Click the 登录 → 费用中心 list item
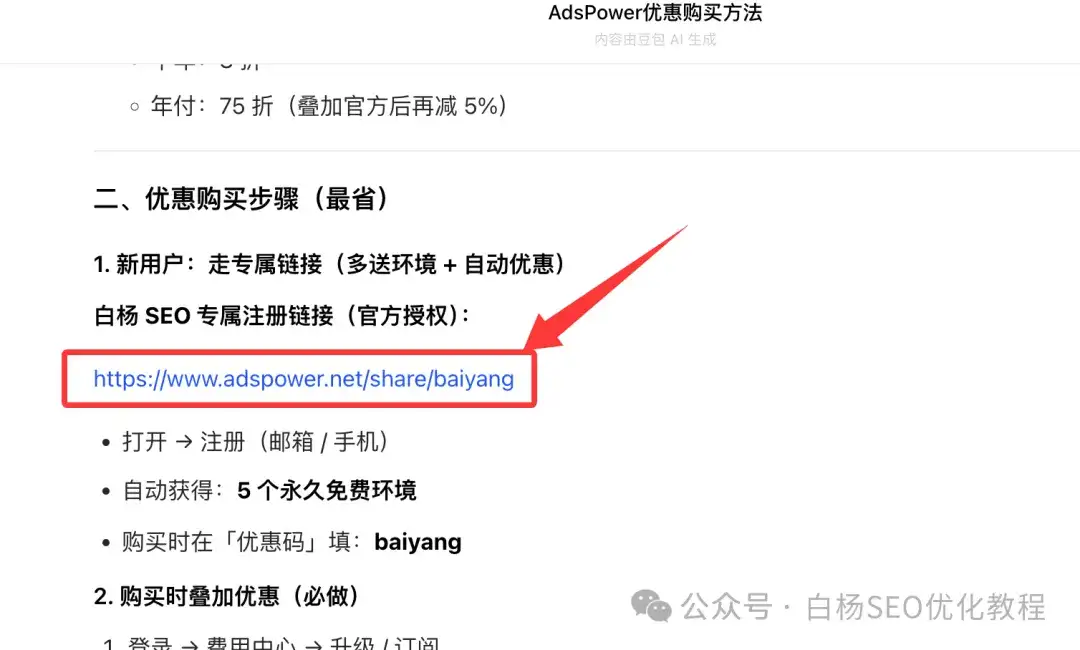 (271, 644)
